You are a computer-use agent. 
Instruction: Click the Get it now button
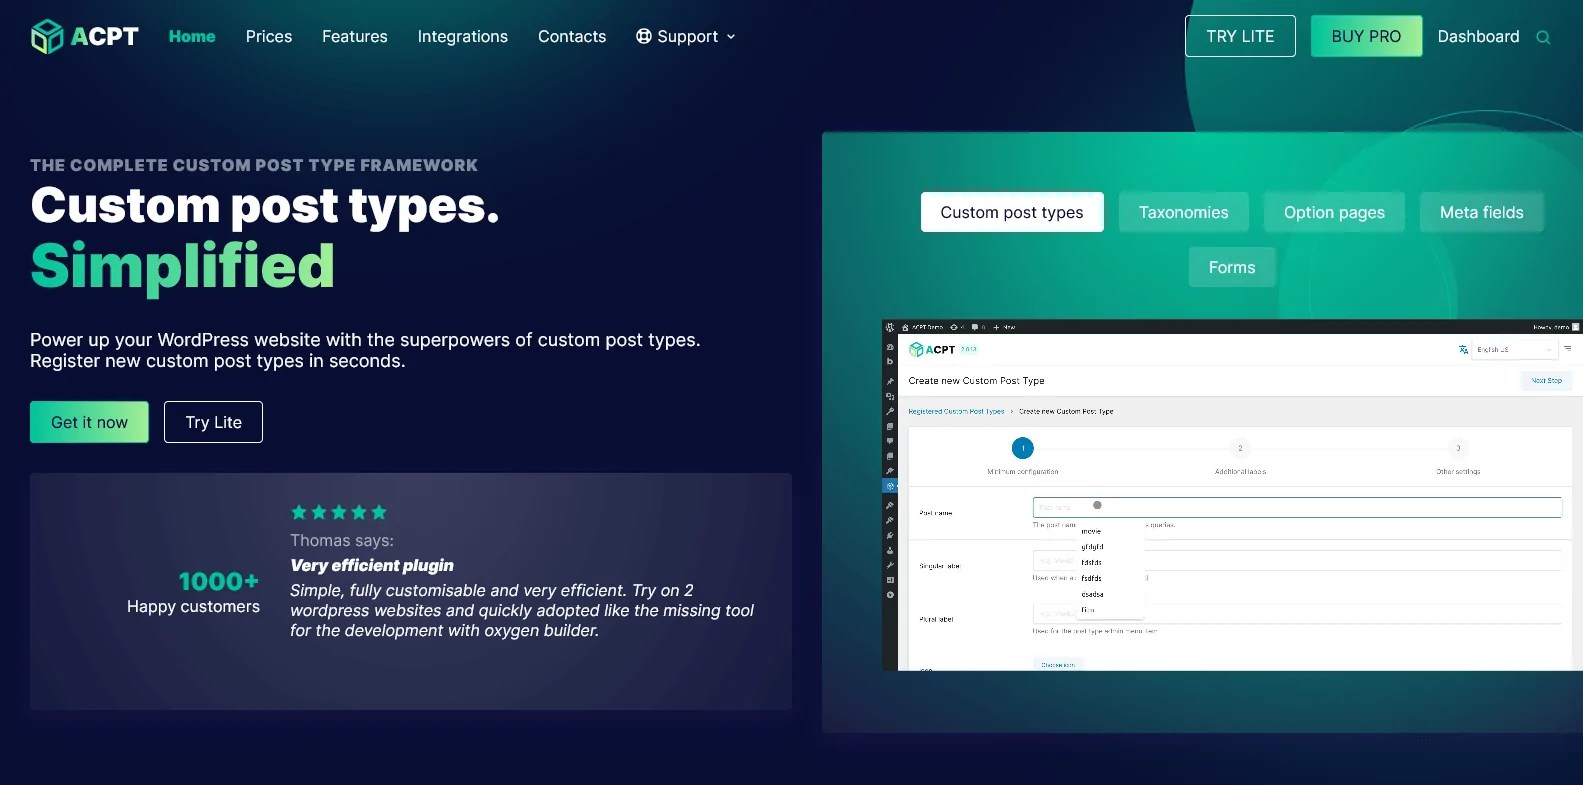click(89, 422)
